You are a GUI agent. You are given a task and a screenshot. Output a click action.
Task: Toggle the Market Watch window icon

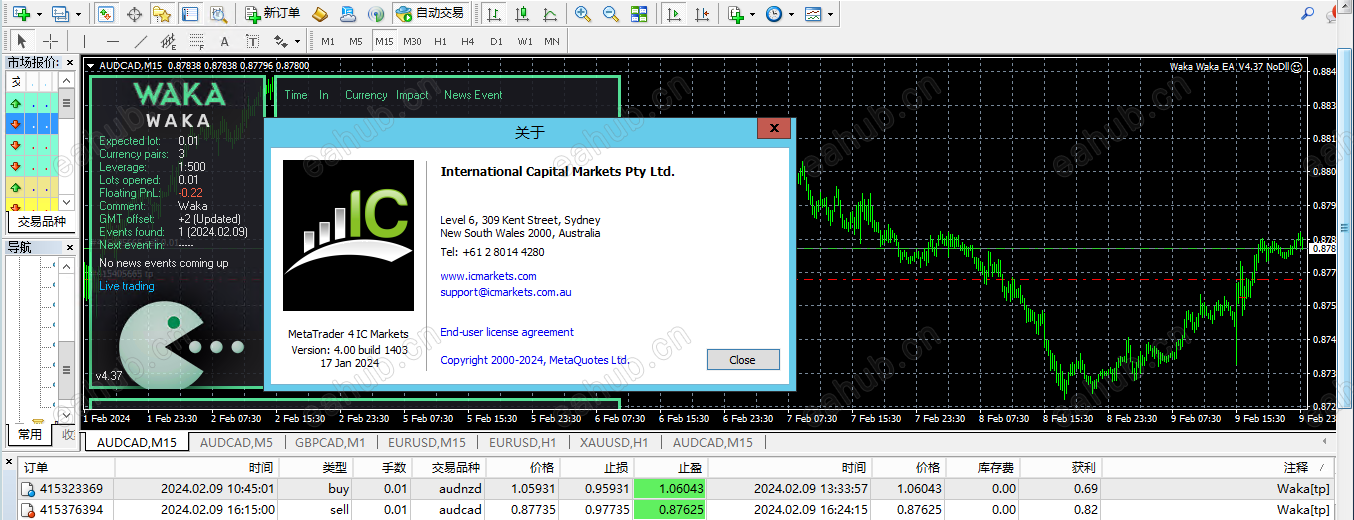coord(106,14)
